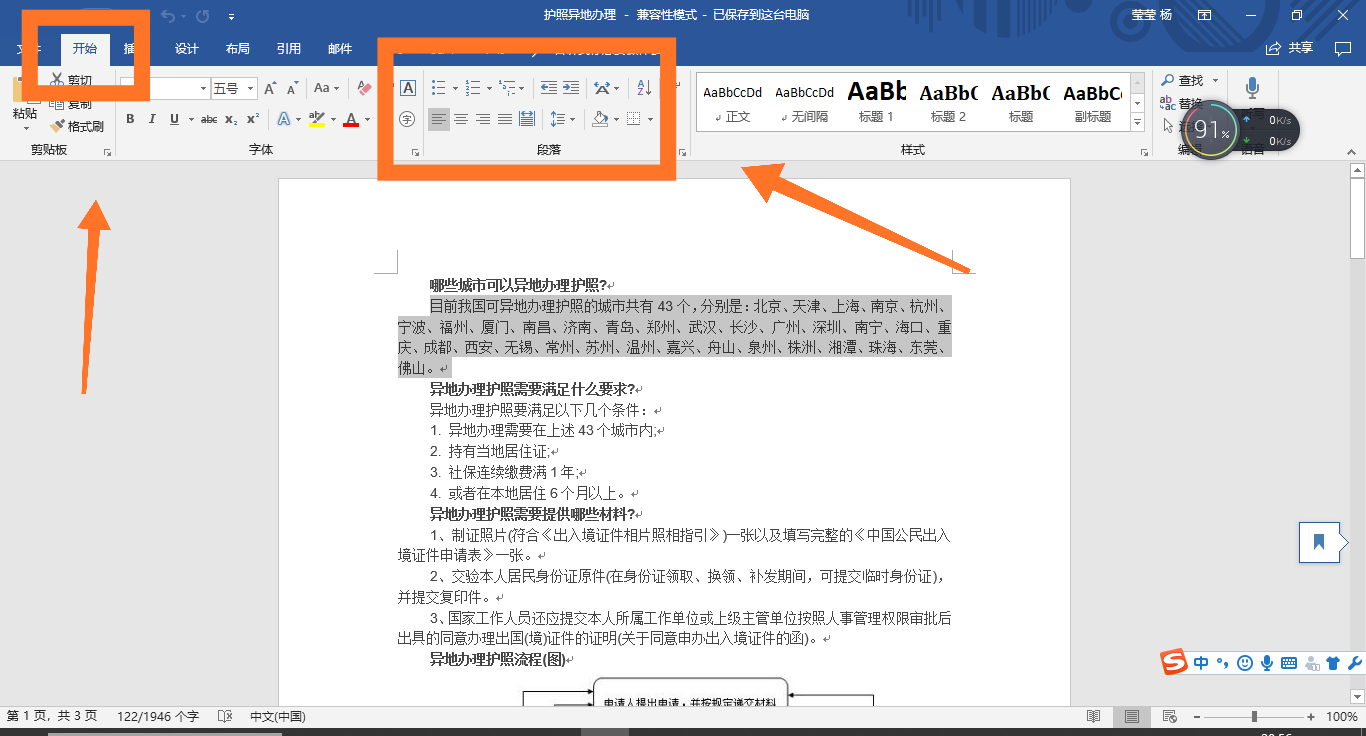Switch to read mode view icon
1366x736 pixels.
click(x=1094, y=717)
